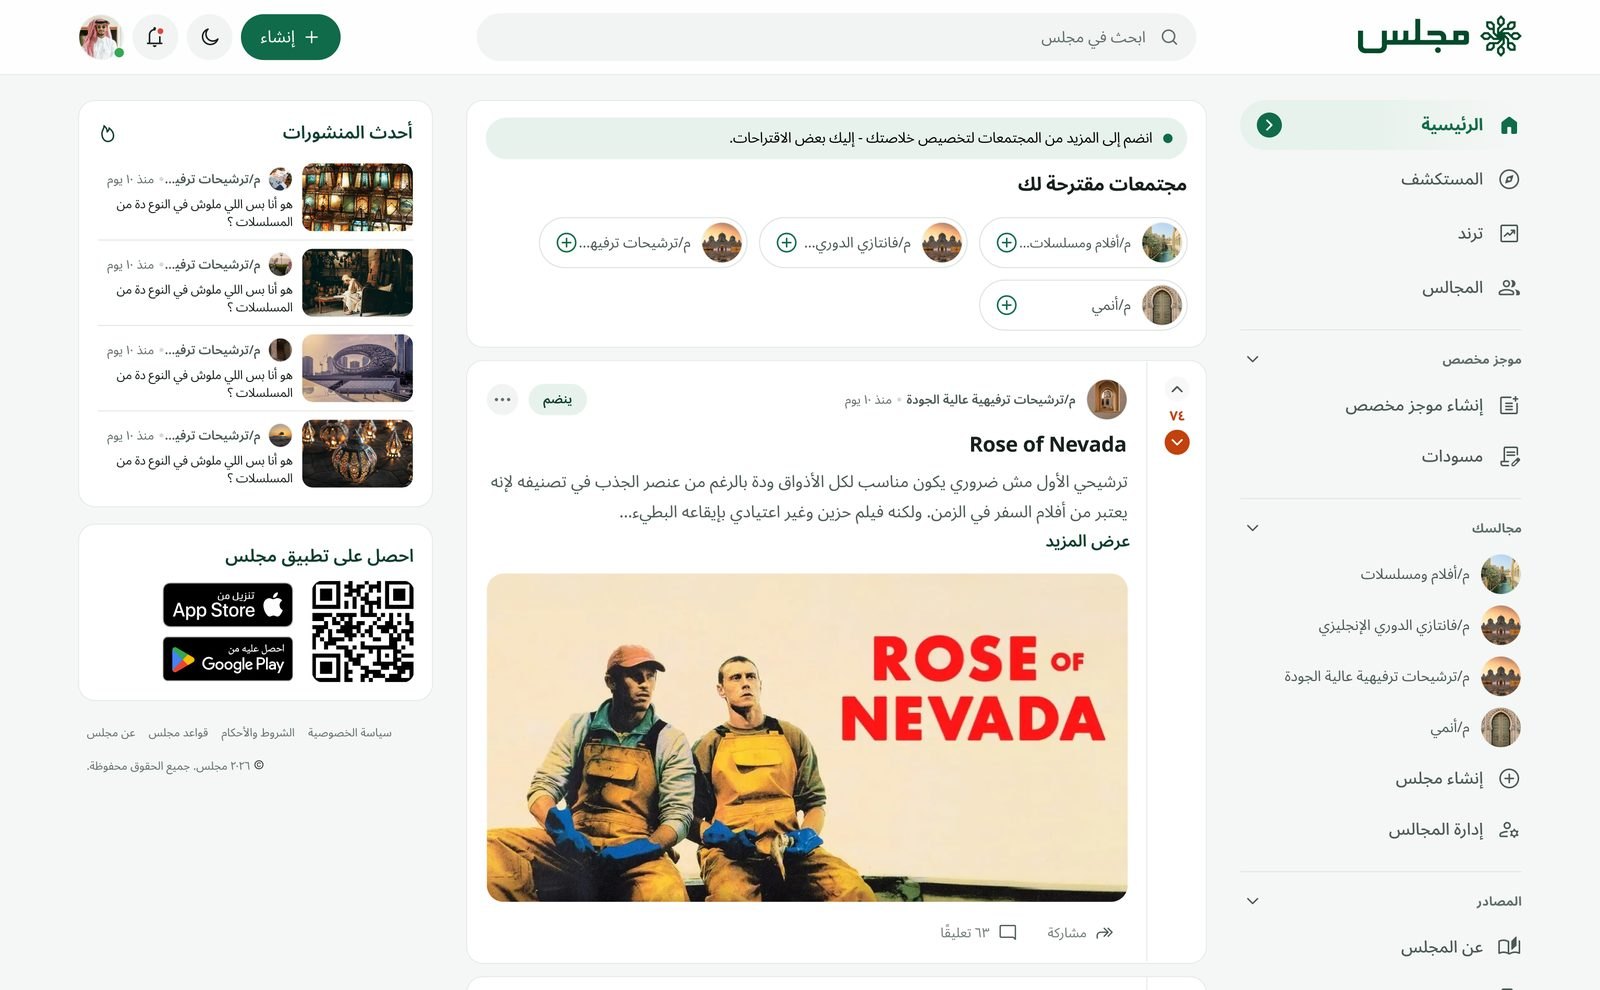
Task: Collapse the المصادر section chevron
Action: pyautogui.click(x=1252, y=901)
